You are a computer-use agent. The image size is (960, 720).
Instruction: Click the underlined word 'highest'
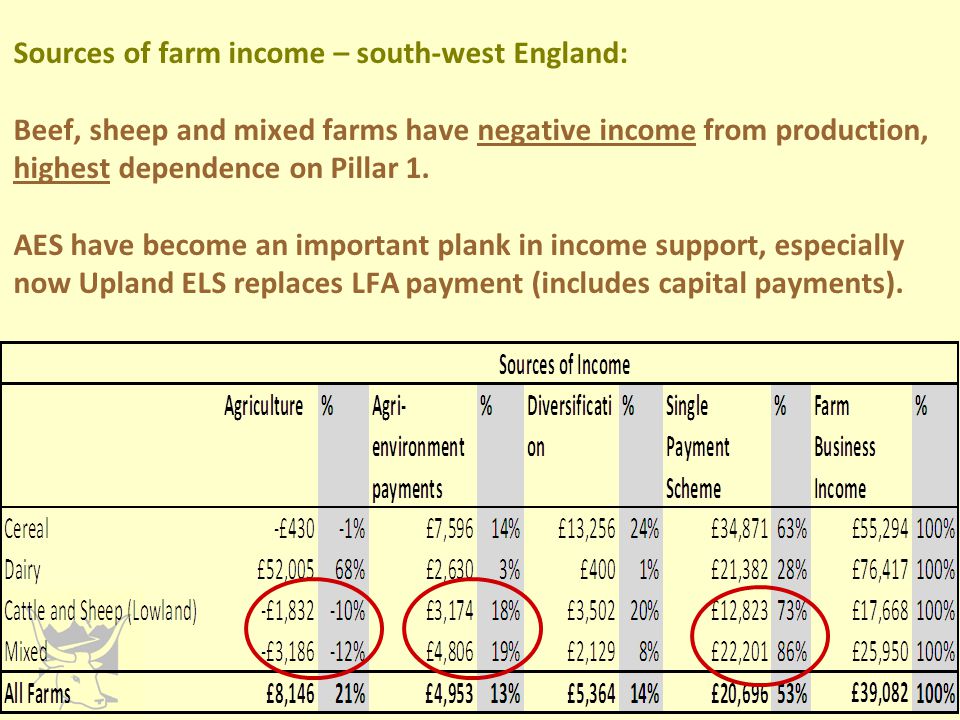pos(61,168)
